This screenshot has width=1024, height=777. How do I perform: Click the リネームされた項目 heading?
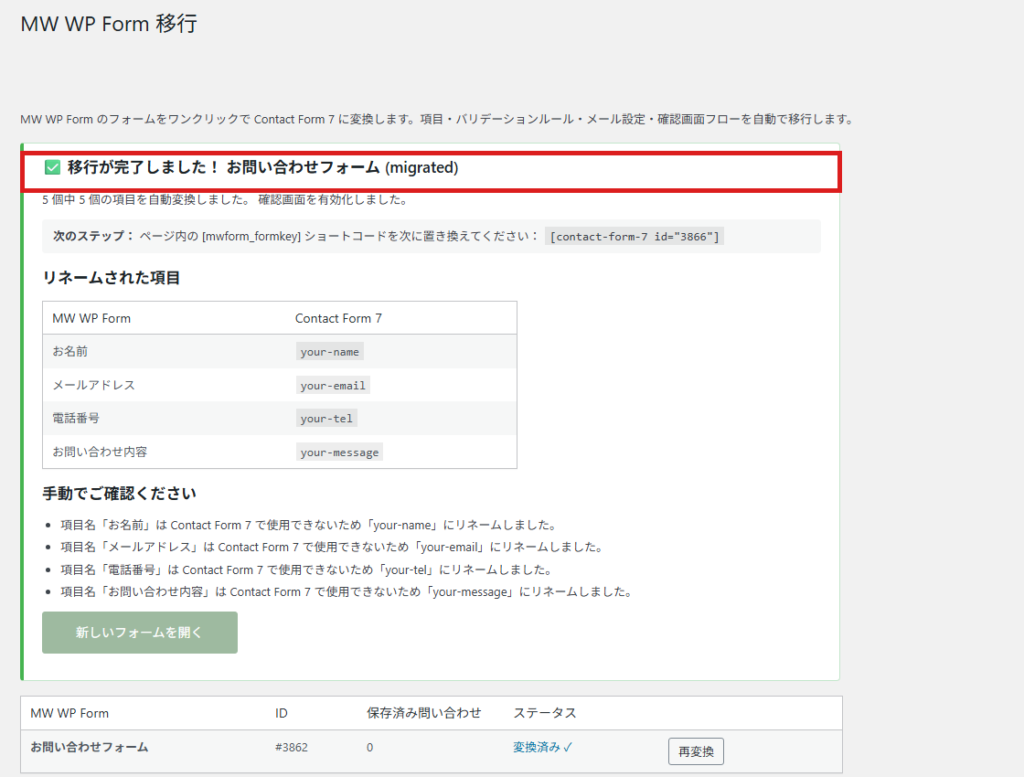(x=111, y=278)
